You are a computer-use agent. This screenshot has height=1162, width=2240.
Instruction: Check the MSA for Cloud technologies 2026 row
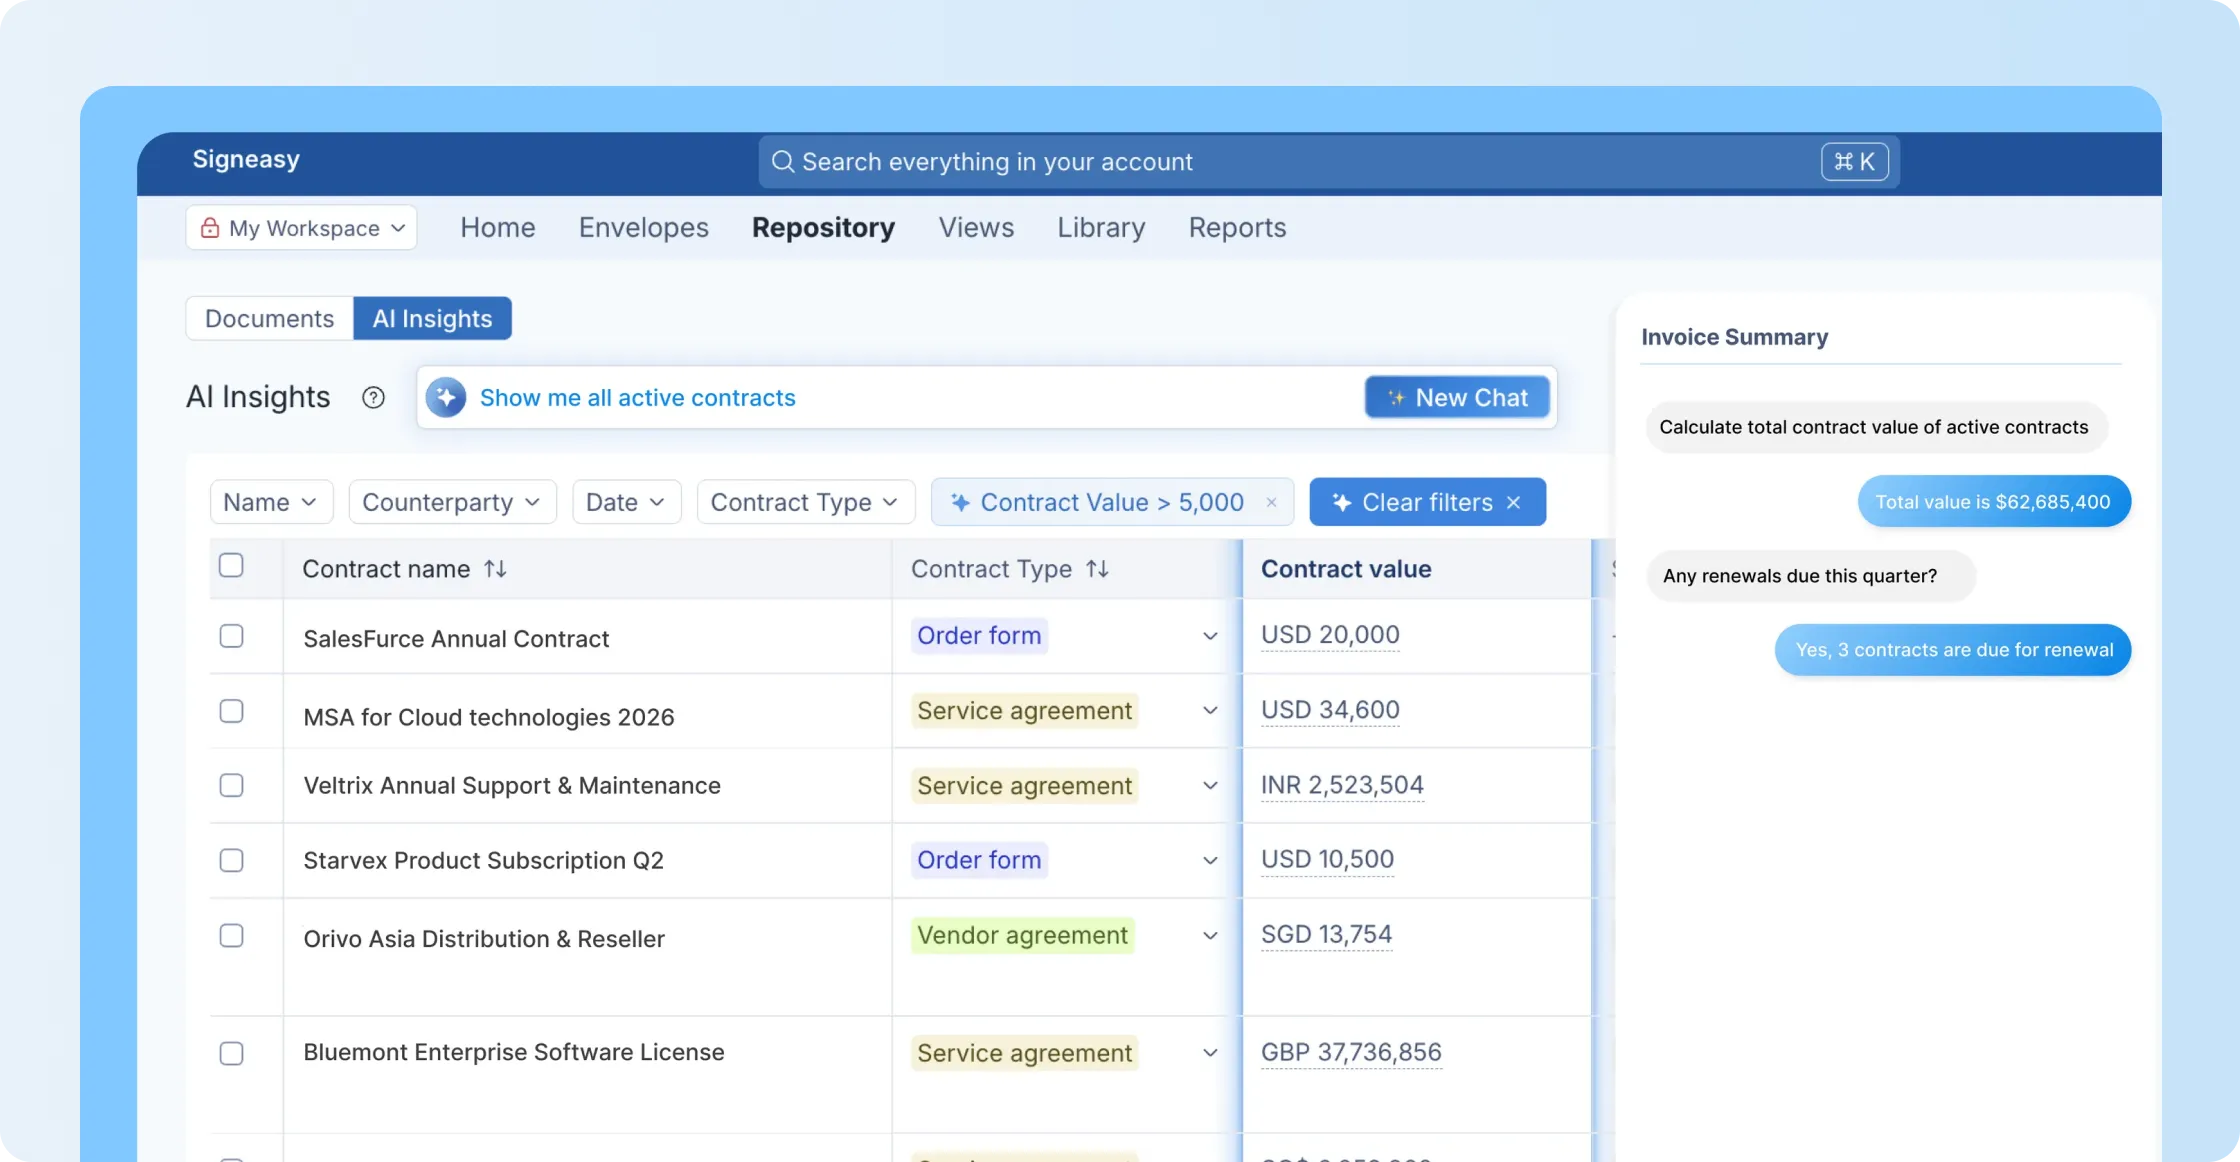[x=231, y=711]
